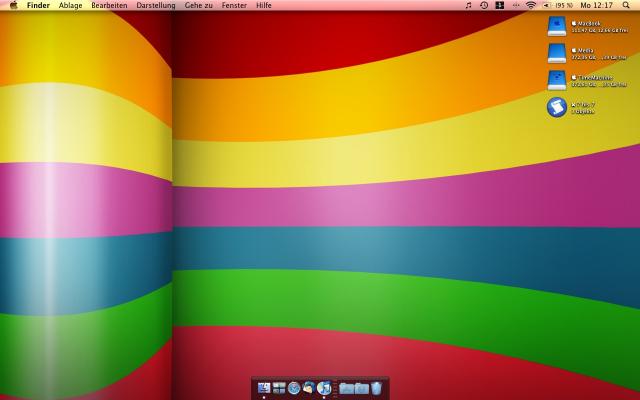Open Spotlight search magnifier
This screenshot has width=640, height=400.
click(x=626, y=5)
